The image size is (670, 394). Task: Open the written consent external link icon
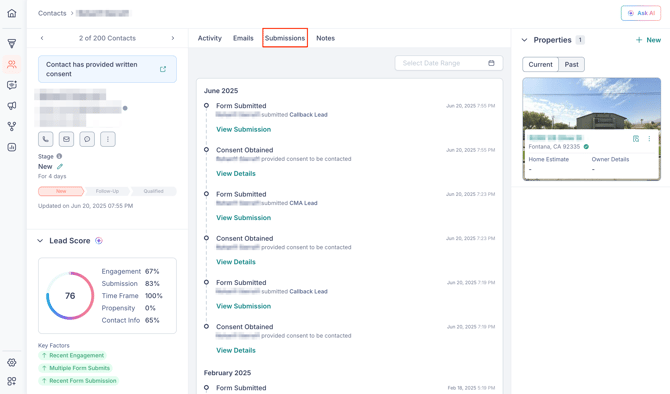tap(163, 69)
